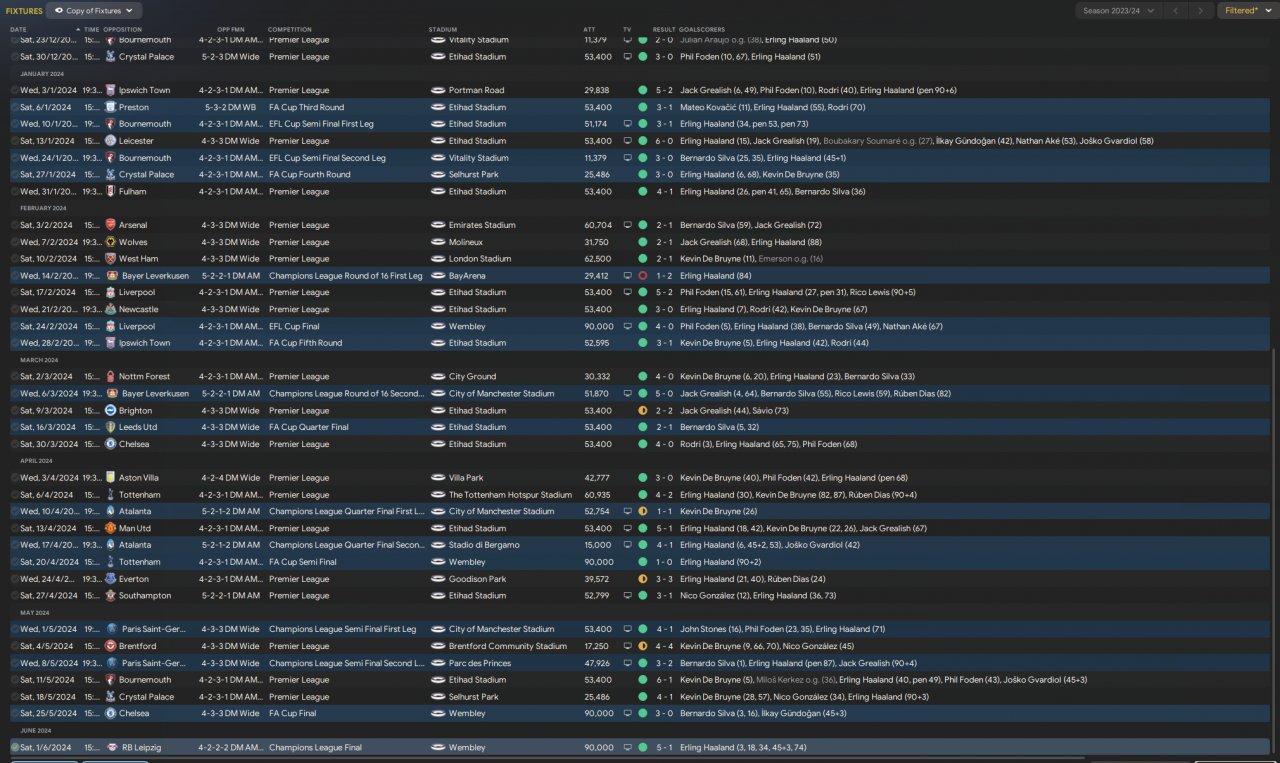Image resolution: width=1280 pixels, height=763 pixels.
Task: Open the Filtered dropdown
Action: 1248,11
